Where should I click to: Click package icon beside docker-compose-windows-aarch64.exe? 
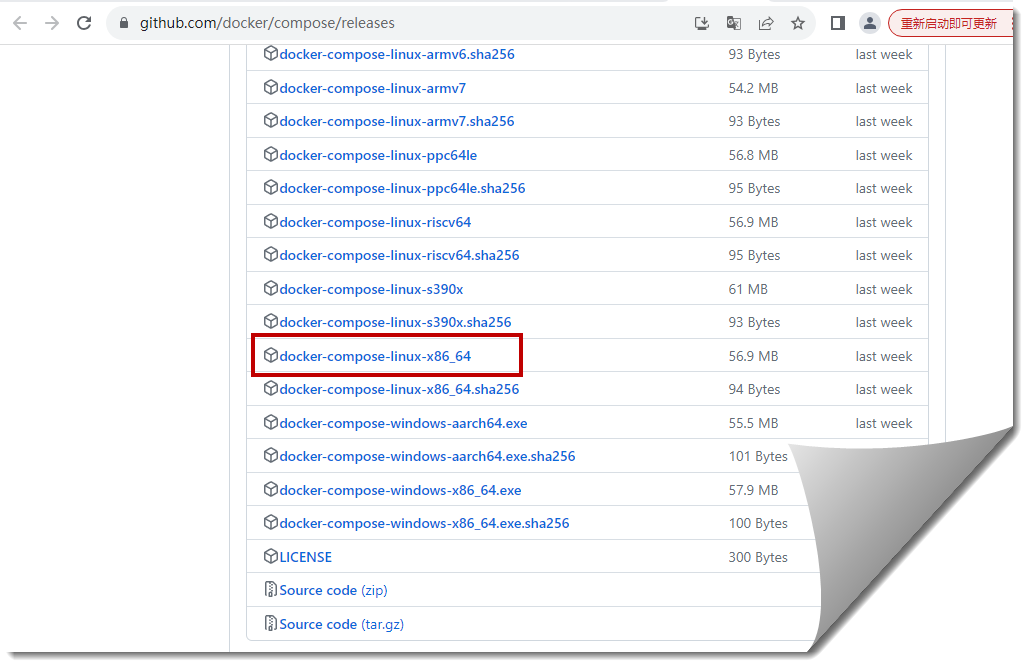(271, 422)
